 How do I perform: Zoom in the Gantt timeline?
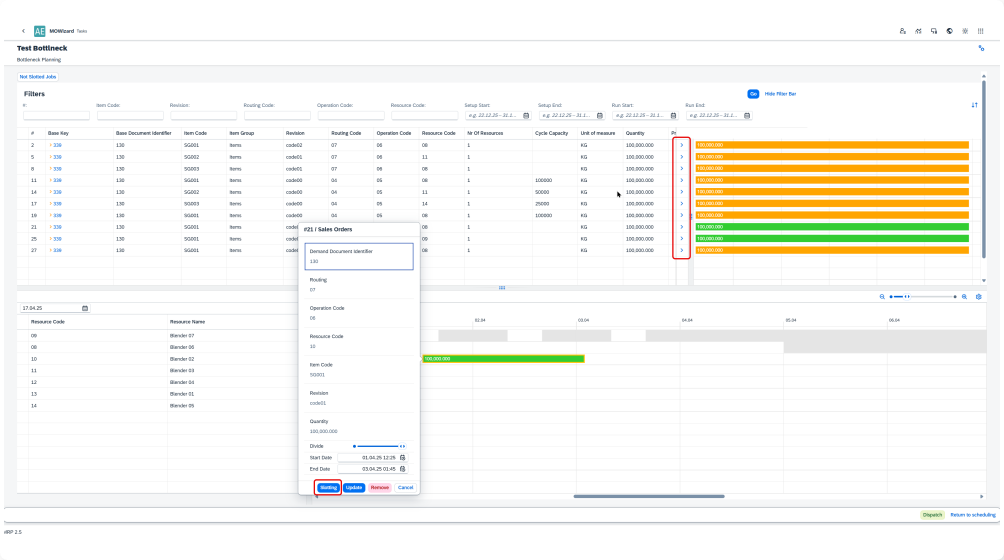[965, 297]
